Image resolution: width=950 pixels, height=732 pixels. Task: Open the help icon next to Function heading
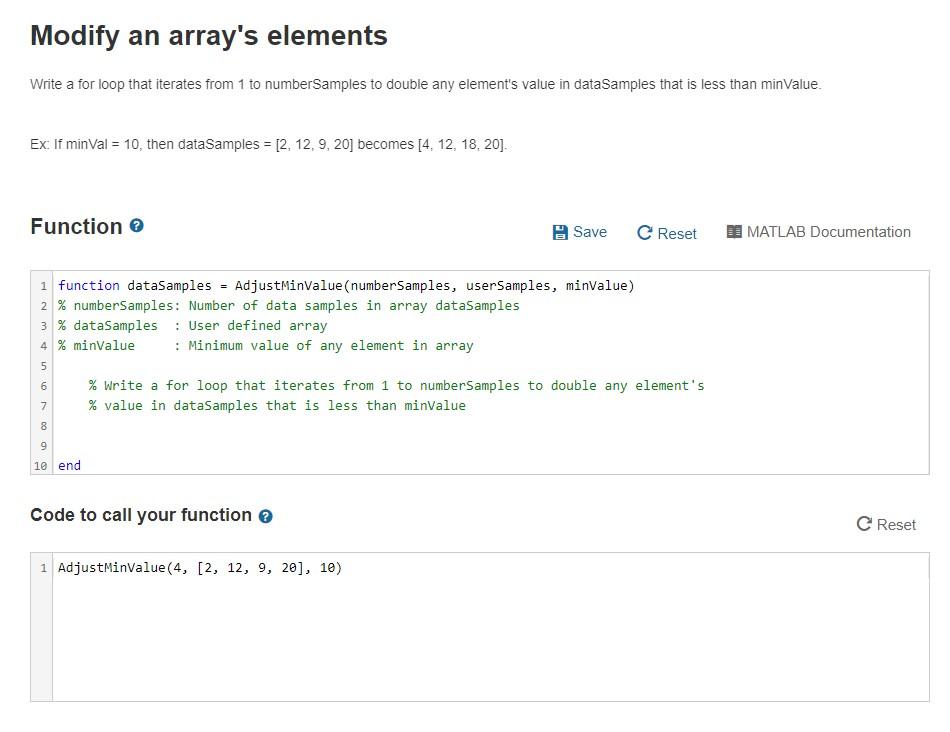tap(137, 226)
